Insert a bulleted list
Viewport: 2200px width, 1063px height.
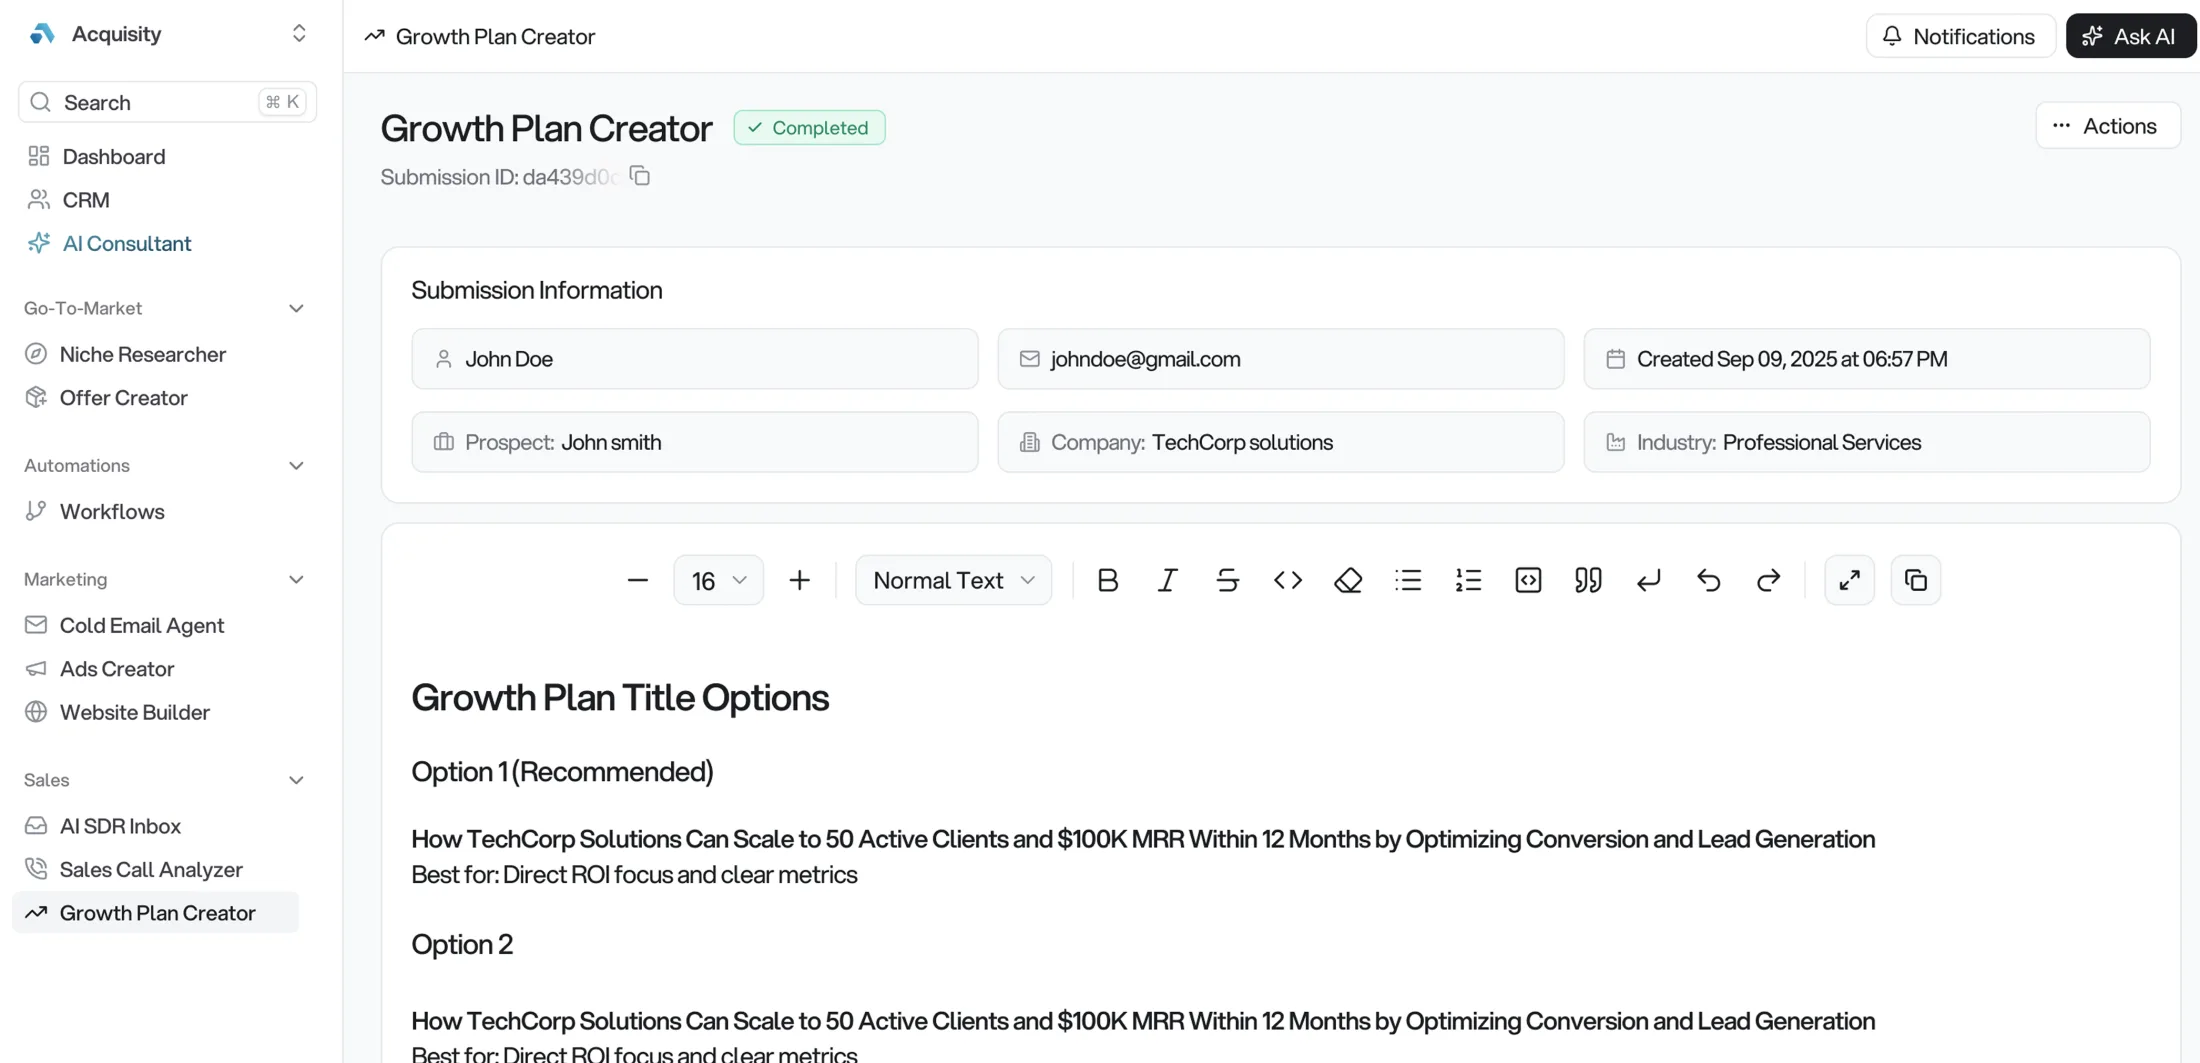tap(1408, 580)
